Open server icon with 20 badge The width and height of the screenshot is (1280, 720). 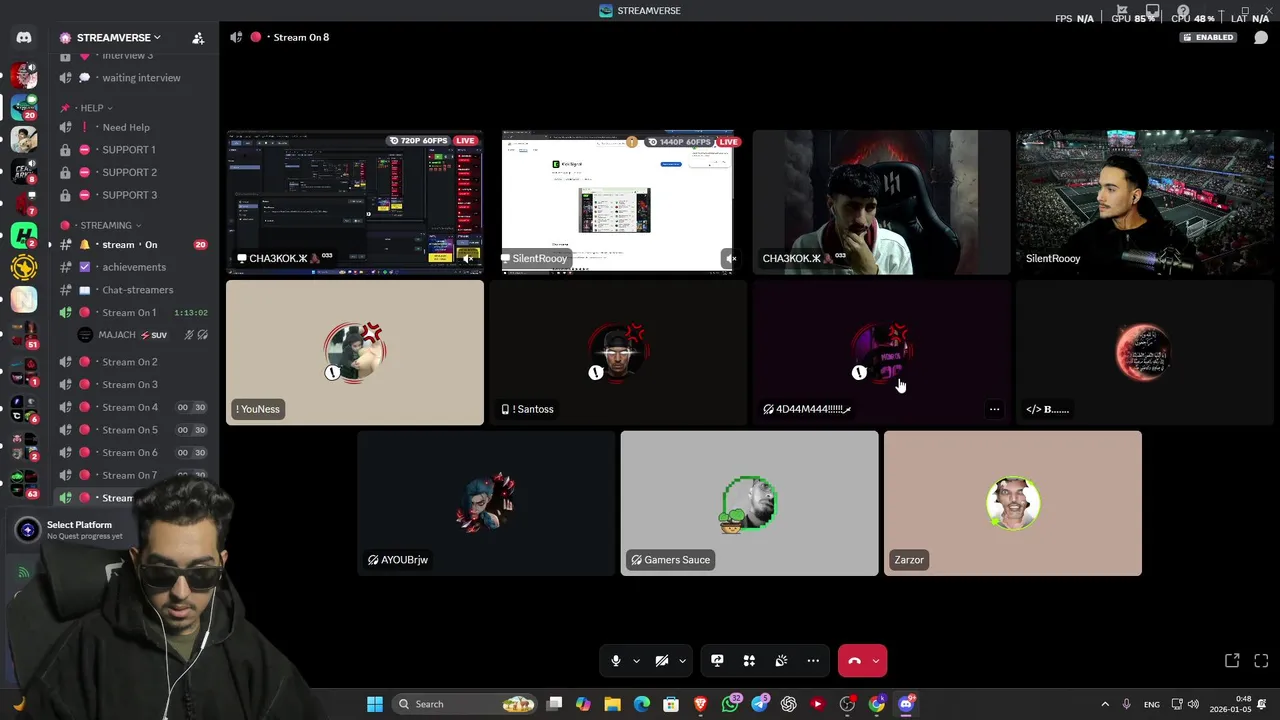pyautogui.click(x=24, y=106)
